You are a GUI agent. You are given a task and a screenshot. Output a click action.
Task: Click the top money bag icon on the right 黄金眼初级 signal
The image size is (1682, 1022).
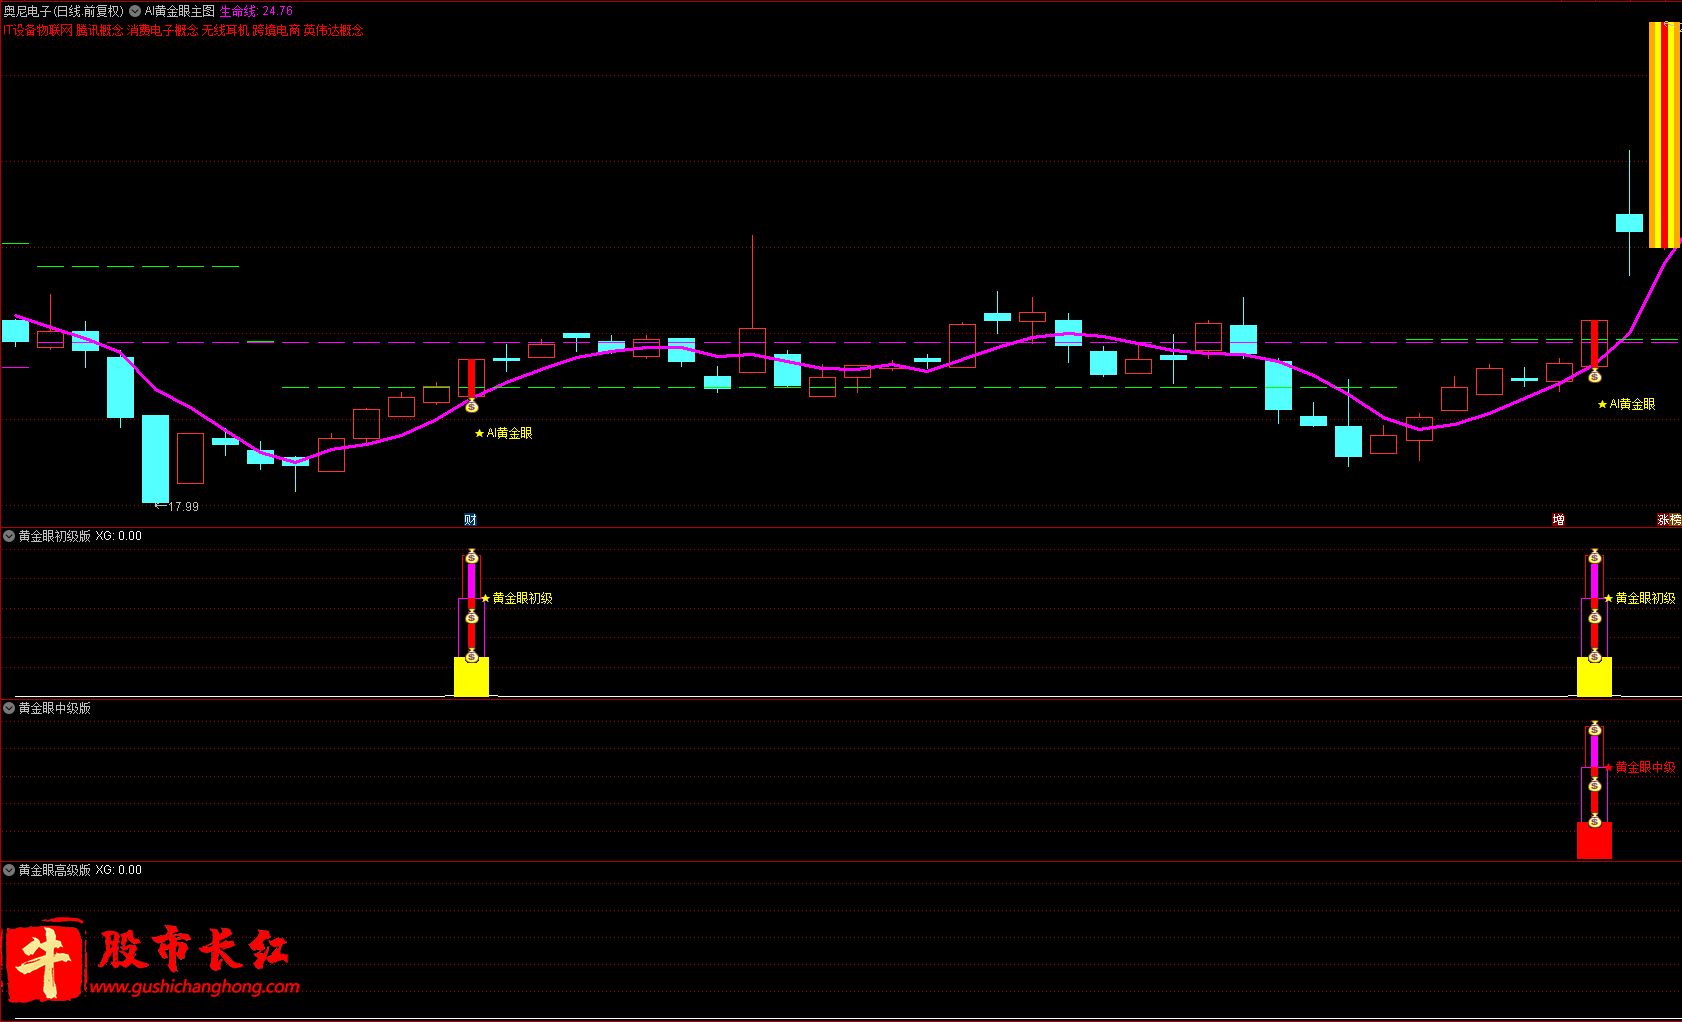click(x=1595, y=556)
